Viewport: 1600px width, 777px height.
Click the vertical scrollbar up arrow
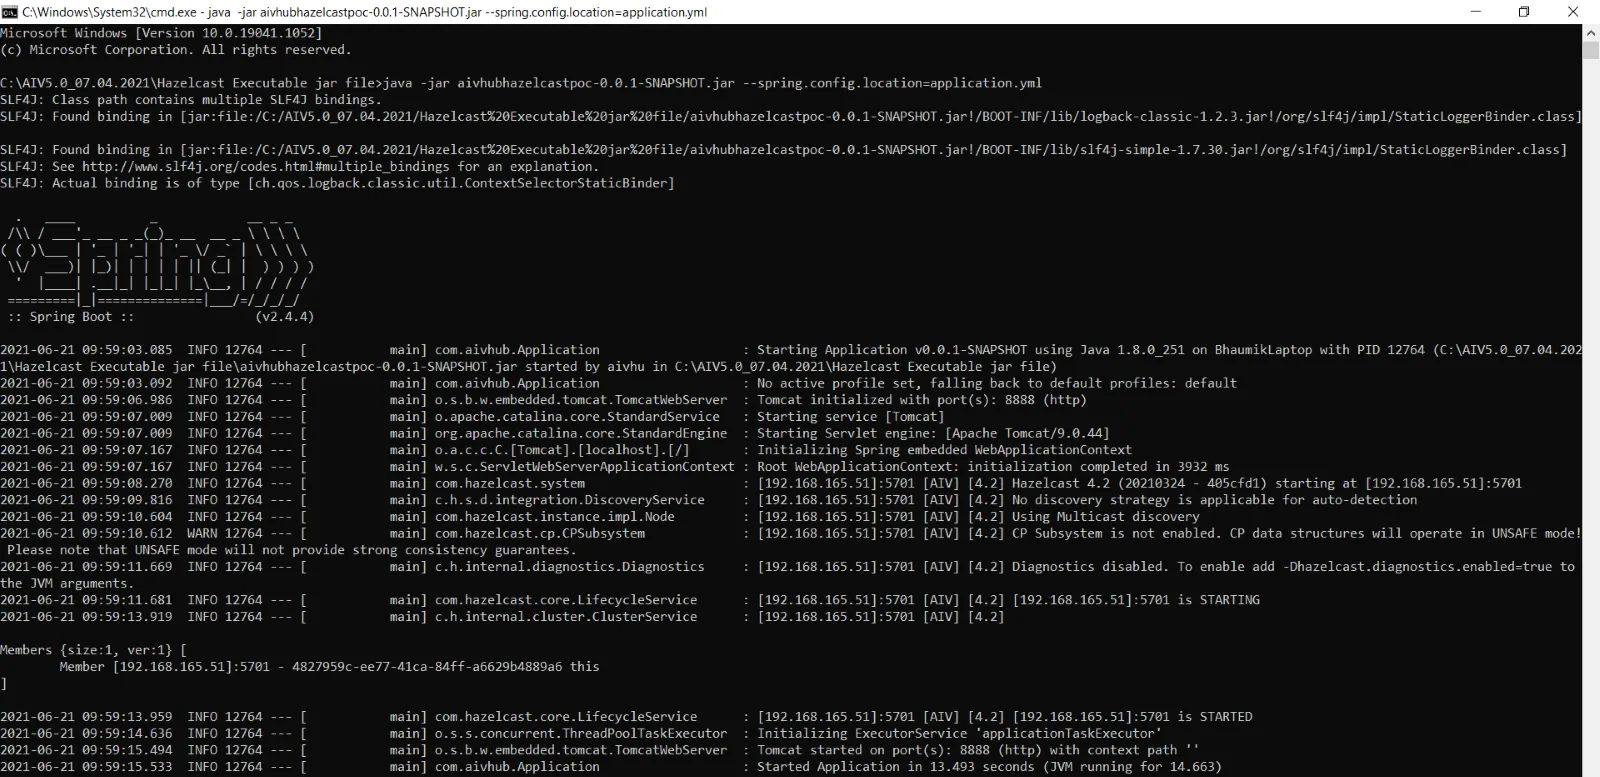1591,33
